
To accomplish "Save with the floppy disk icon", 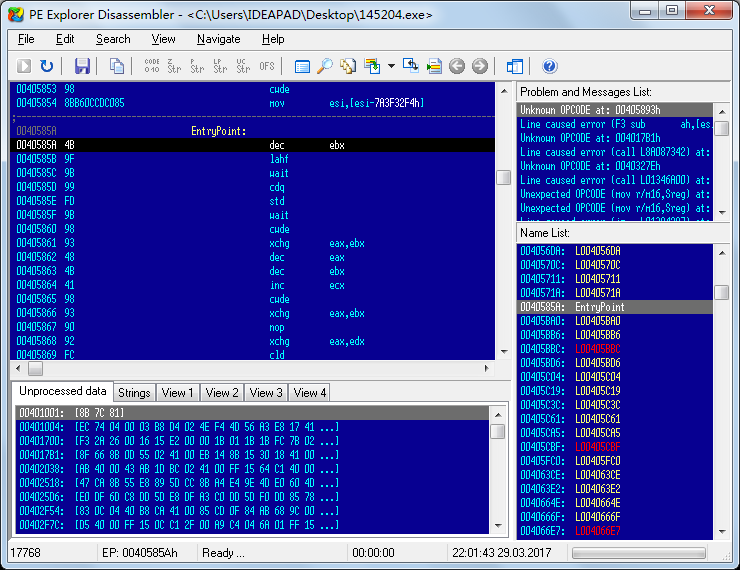I will coord(82,66).
